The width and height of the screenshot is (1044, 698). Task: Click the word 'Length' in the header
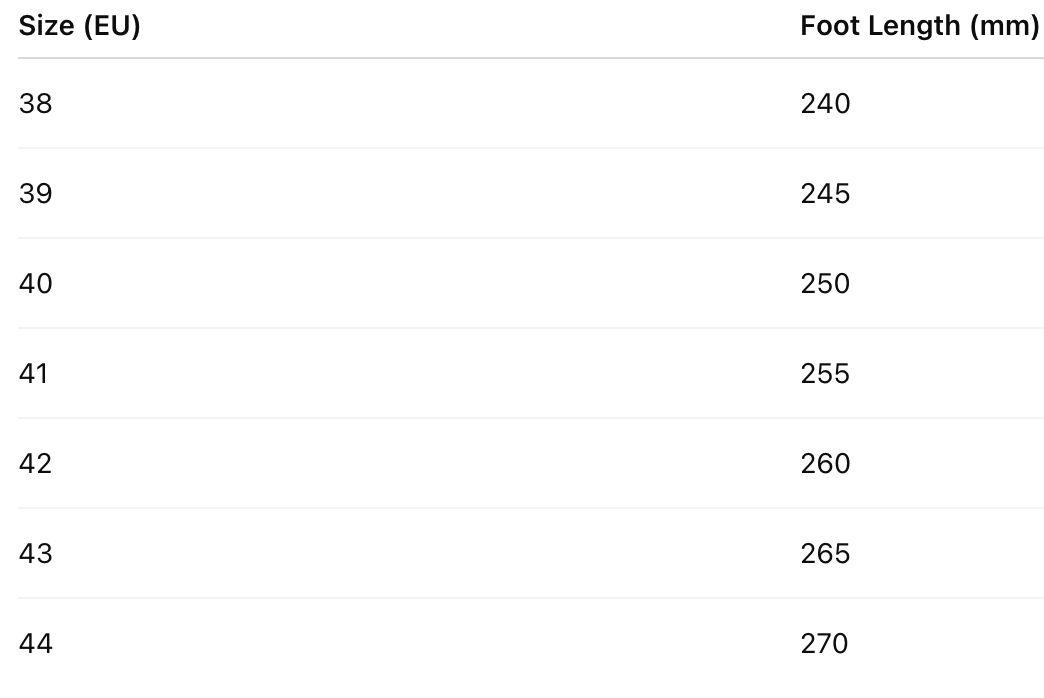tap(914, 27)
